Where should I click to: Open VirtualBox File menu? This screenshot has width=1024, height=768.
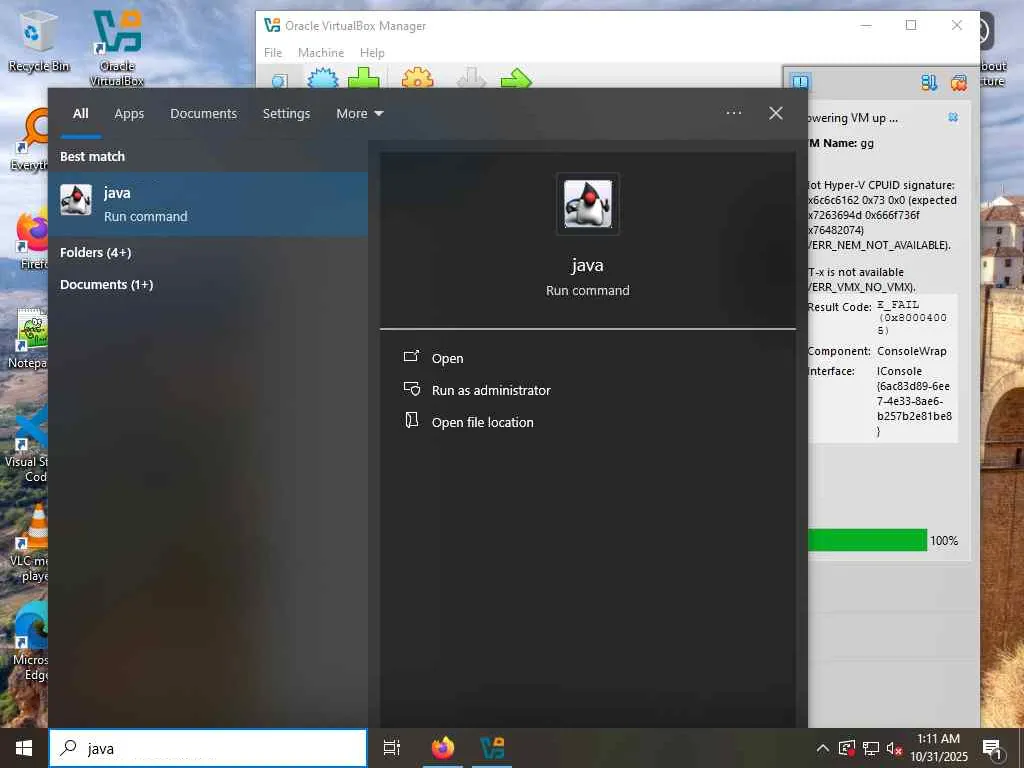coord(273,52)
